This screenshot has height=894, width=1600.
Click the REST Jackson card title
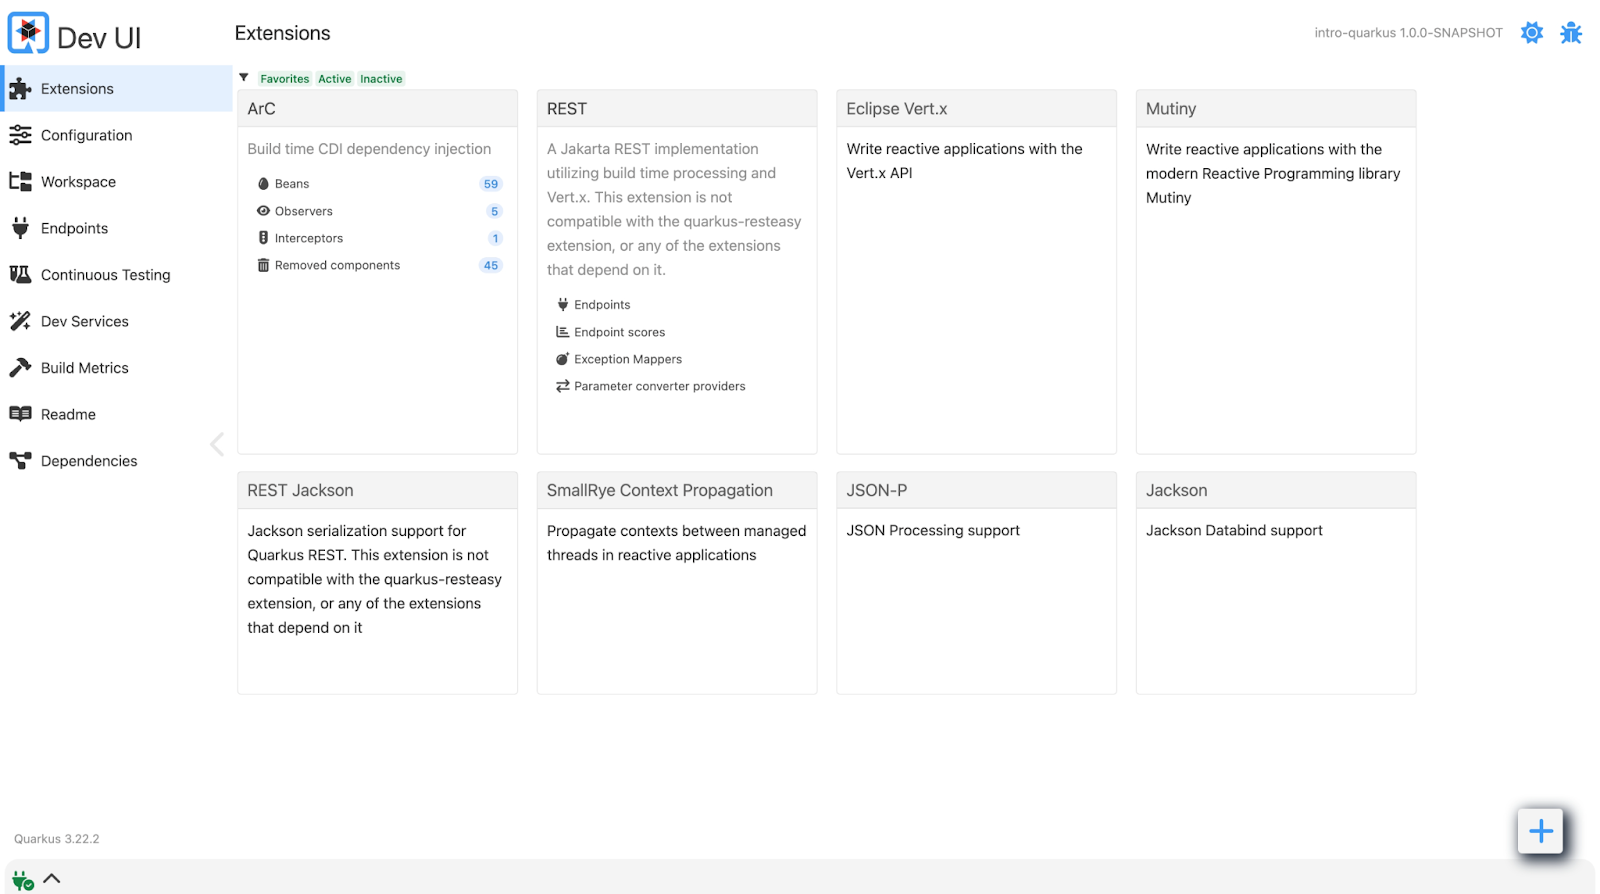click(x=300, y=491)
